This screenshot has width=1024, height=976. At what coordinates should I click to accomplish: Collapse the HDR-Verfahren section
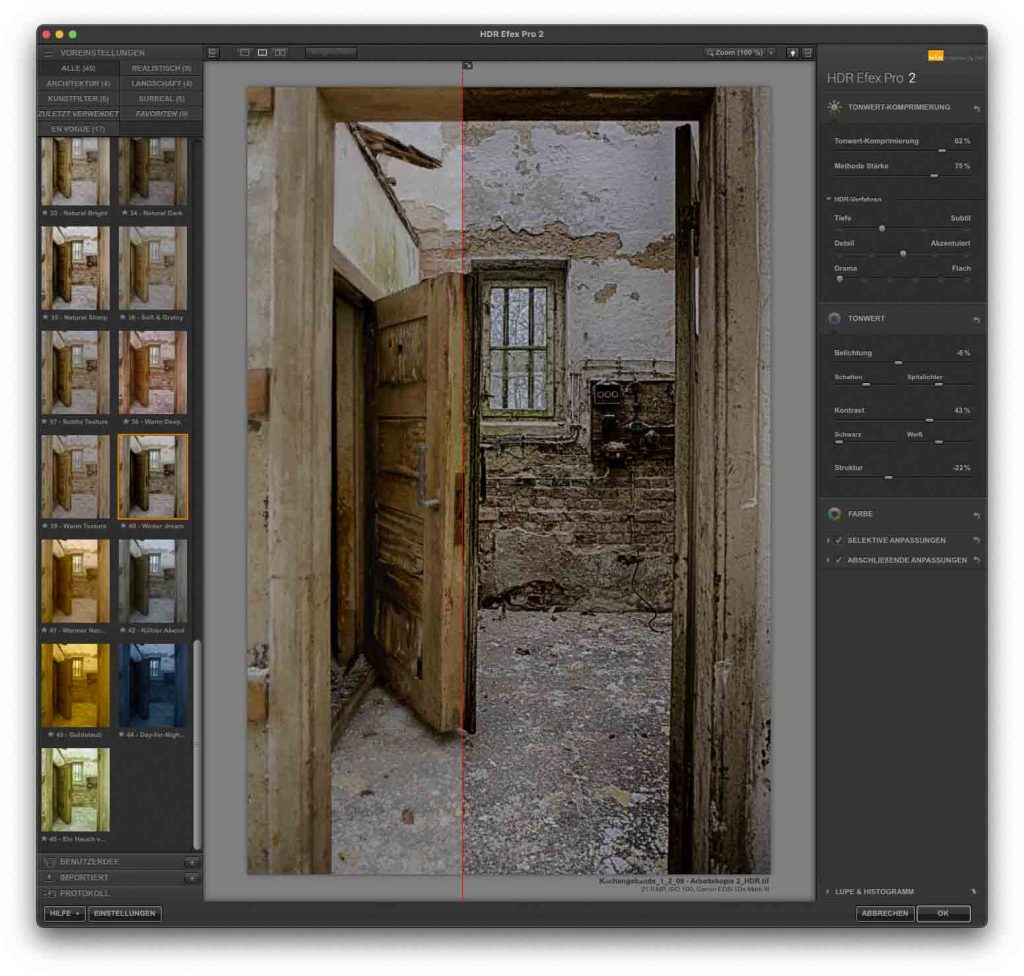coord(828,199)
